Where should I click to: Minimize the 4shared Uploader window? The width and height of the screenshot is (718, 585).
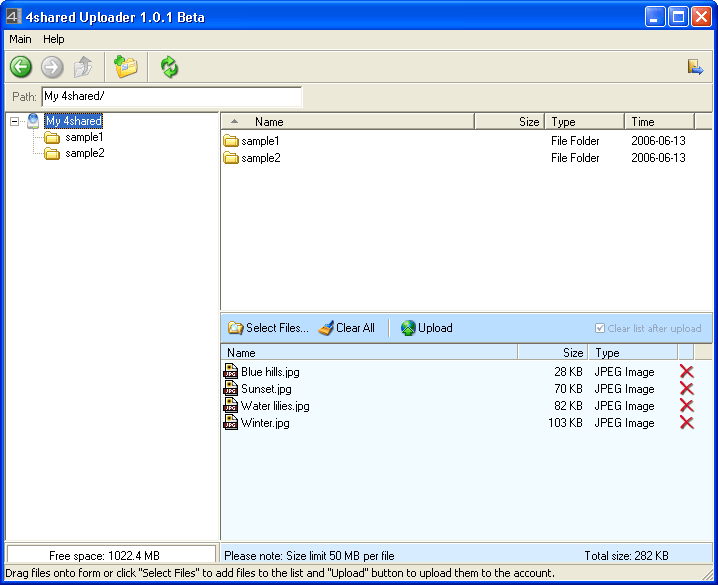(x=655, y=17)
